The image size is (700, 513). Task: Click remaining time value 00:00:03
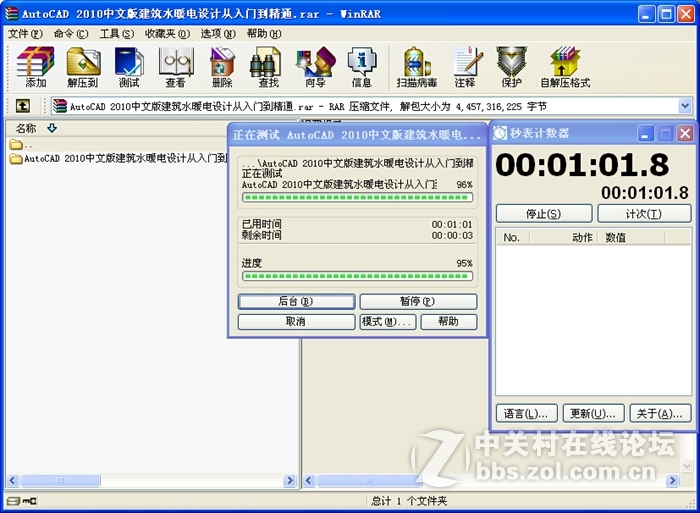tap(452, 235)
